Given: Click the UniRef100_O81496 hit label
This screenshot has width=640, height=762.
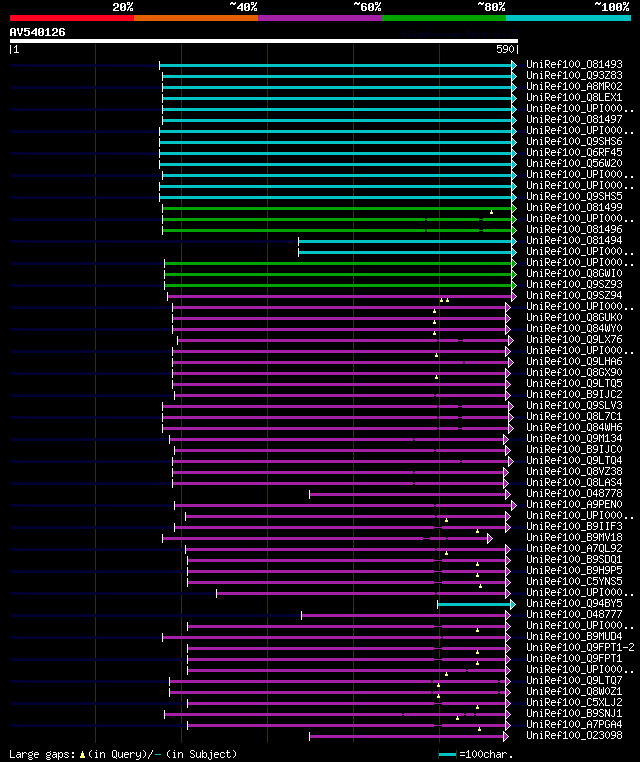Looking at the screenshot, I should coord(574,229).
